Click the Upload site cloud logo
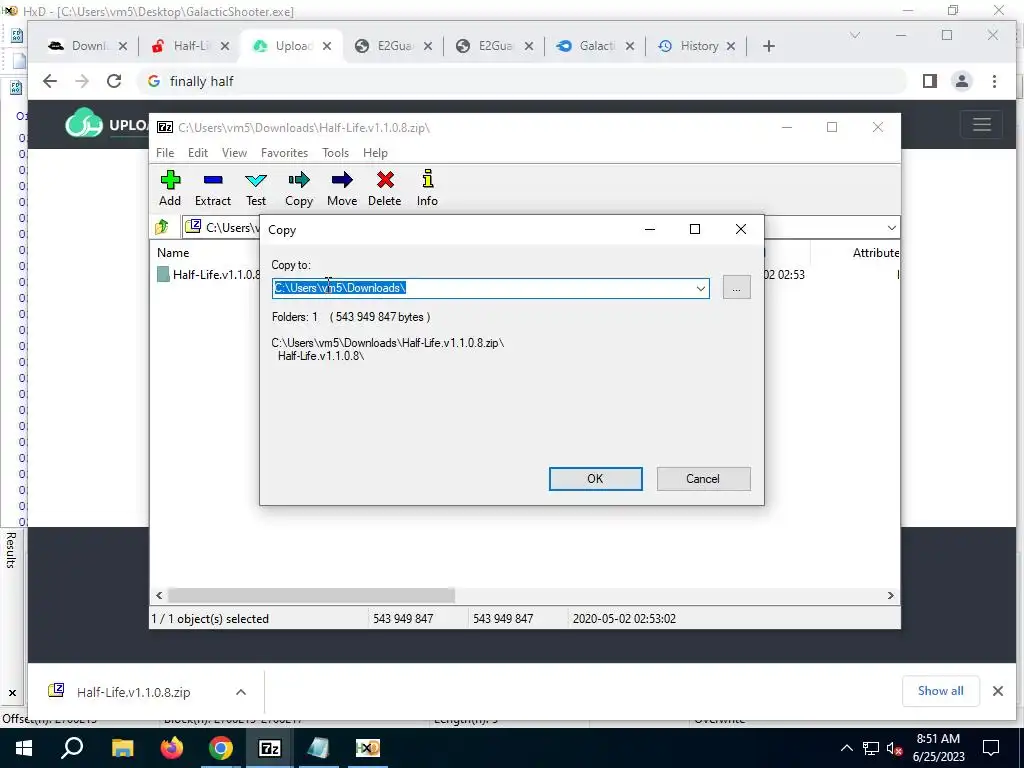The width and height of the screenshot is (1024, 768). [84, 123]
